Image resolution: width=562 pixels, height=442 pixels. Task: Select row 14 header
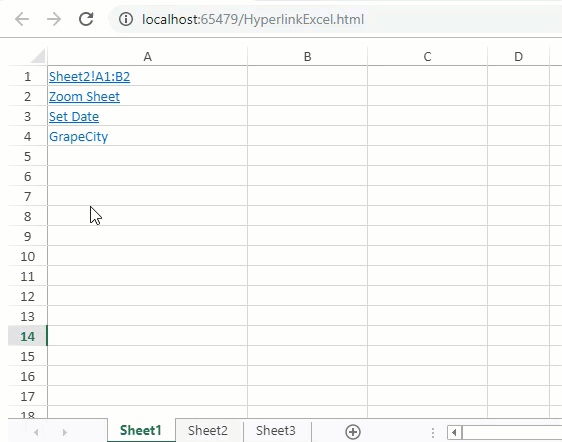(28, 336)
